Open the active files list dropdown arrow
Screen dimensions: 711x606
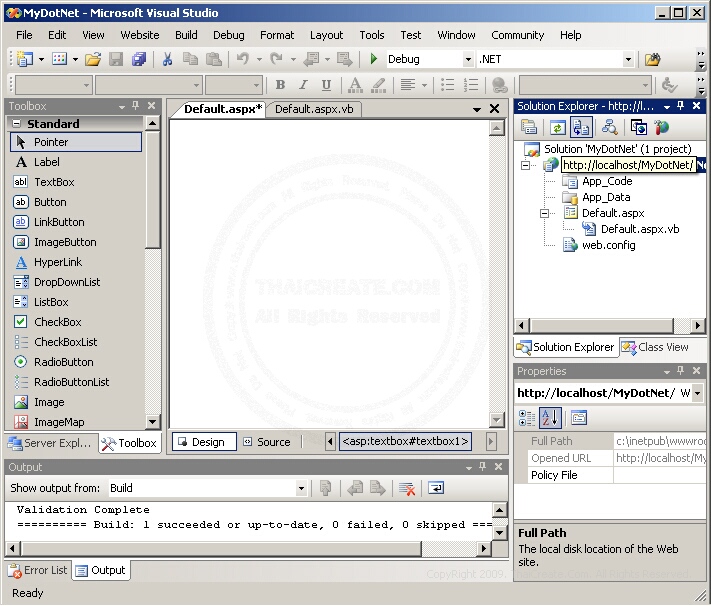477,109
